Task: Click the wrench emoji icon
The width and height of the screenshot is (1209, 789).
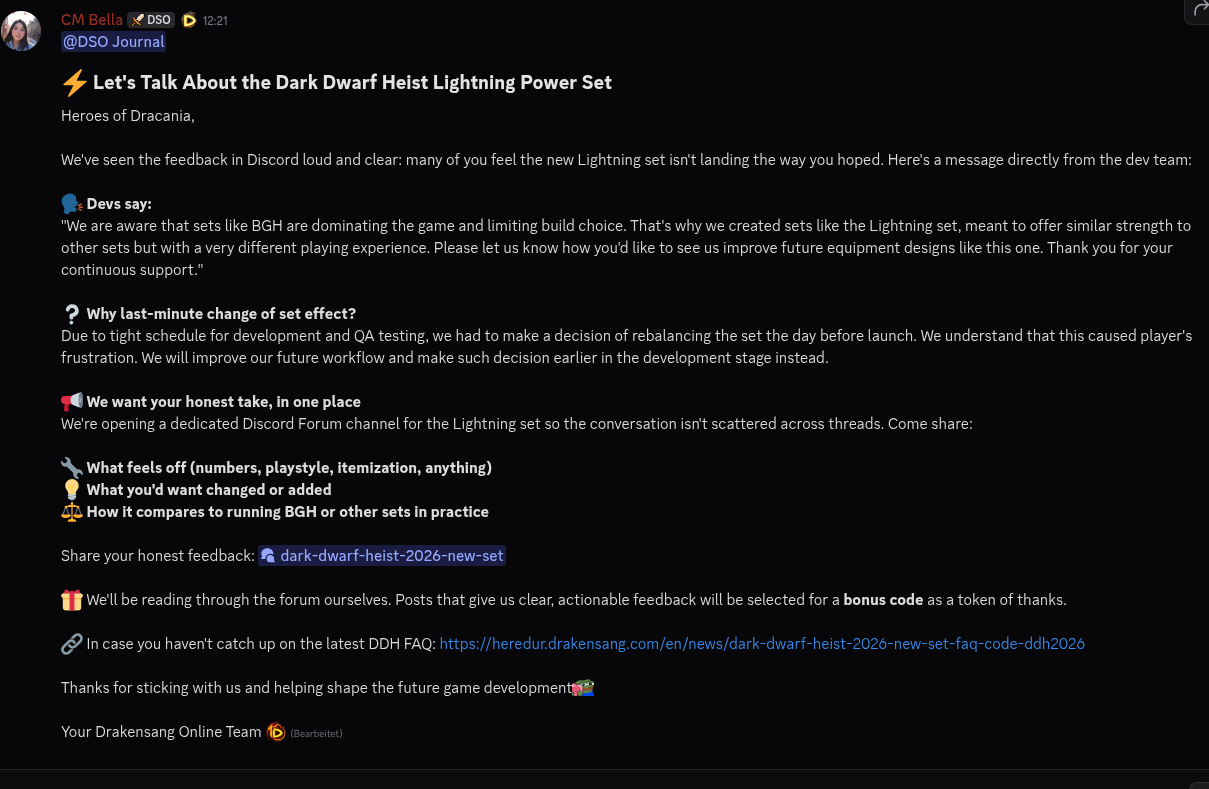Action: click(71, 467)
